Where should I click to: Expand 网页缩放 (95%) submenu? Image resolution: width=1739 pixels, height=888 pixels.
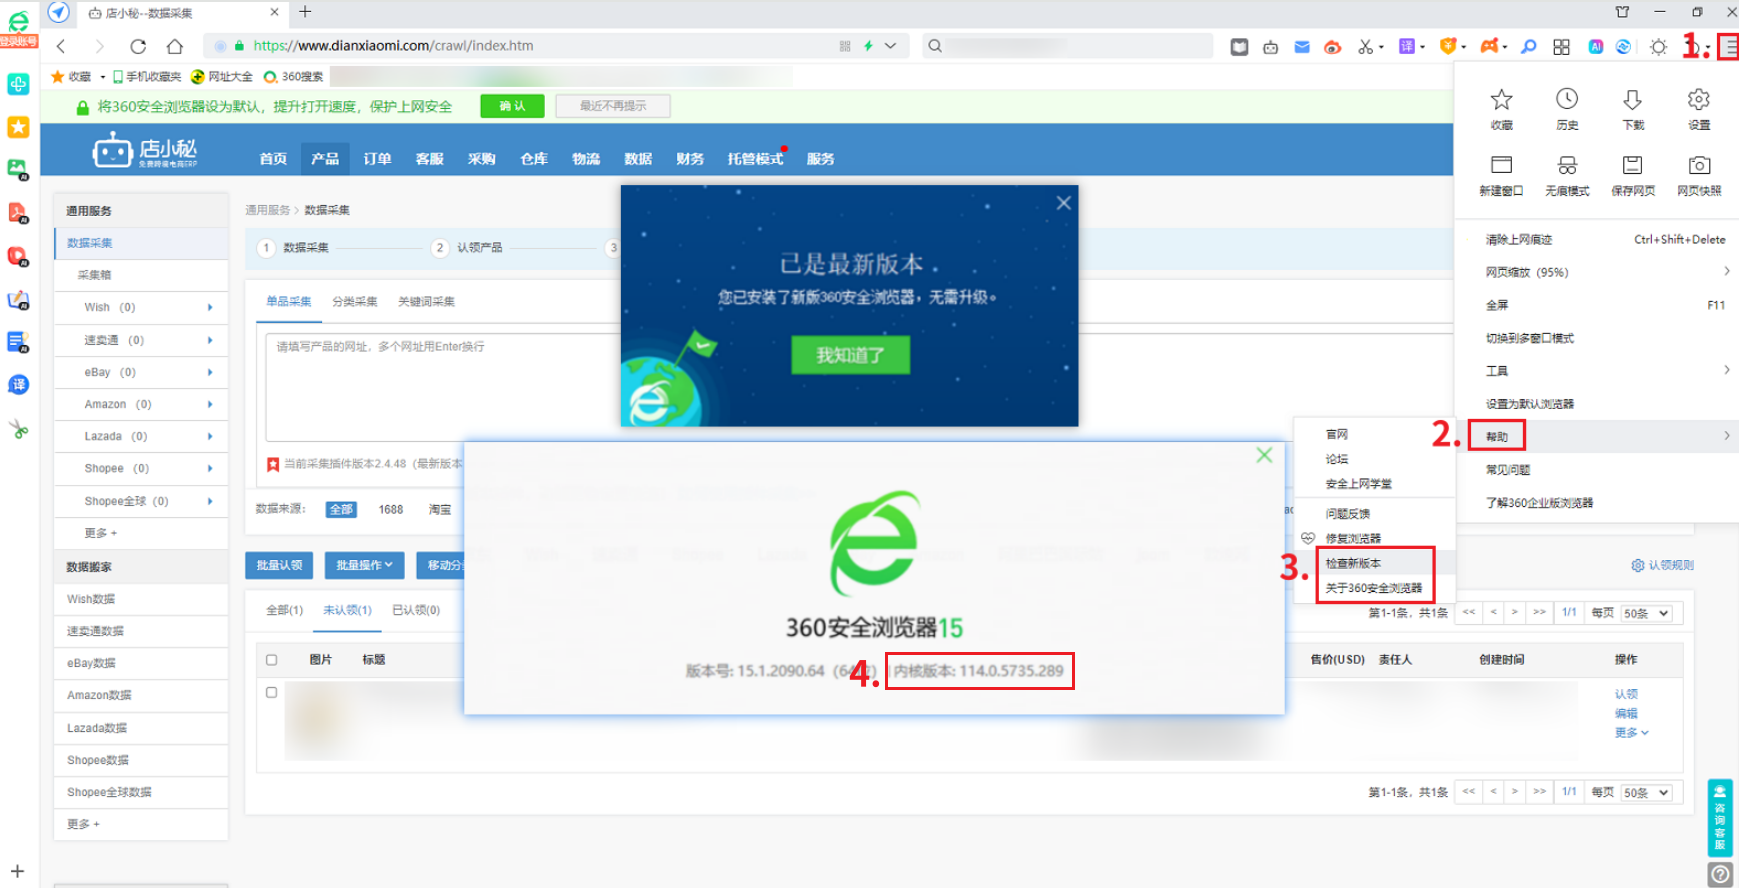1727,271
